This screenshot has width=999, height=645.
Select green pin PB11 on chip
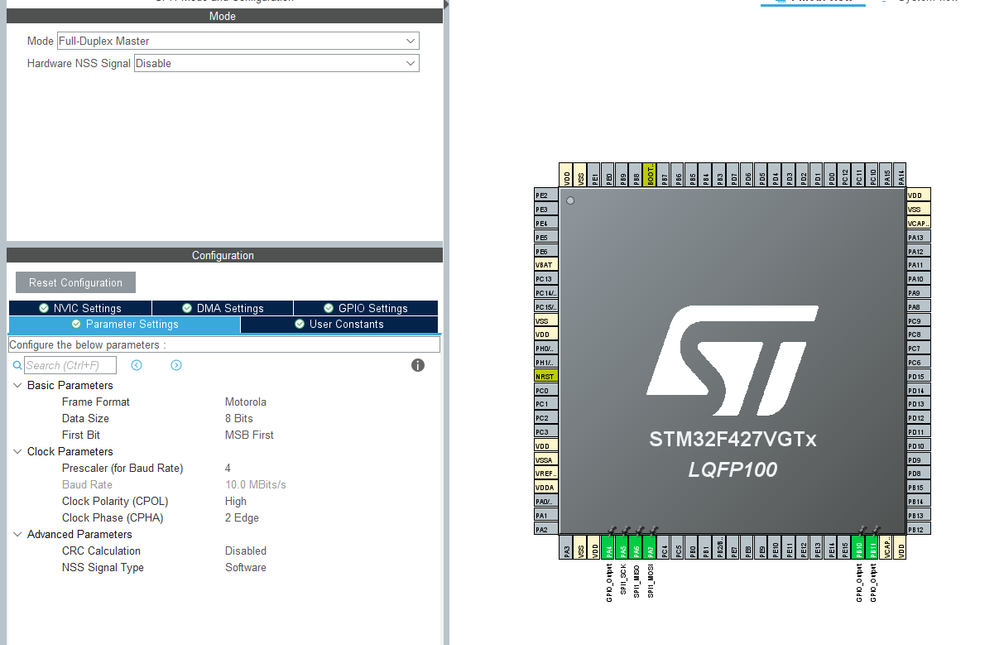872,547
